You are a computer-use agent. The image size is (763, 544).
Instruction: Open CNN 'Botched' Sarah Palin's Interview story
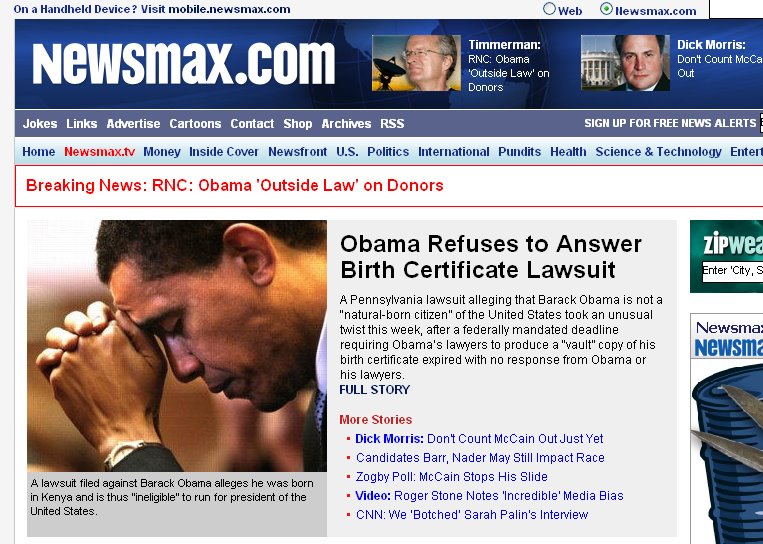pos(472,515)
